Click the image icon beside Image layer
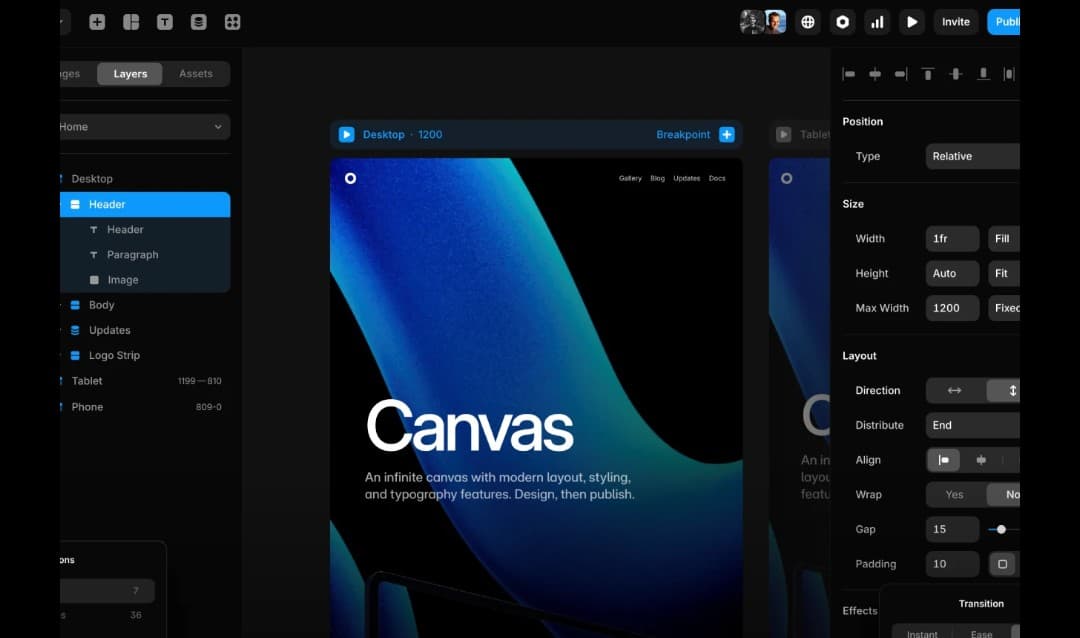The height and width of the screenshot is (638, 1080). pos(94,280)
